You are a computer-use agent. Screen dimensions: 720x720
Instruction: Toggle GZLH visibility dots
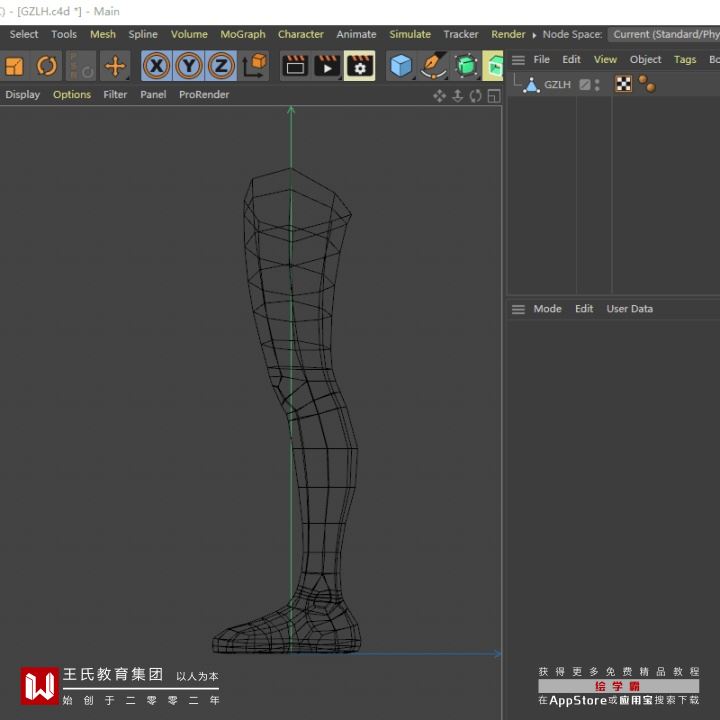point(597,85)
